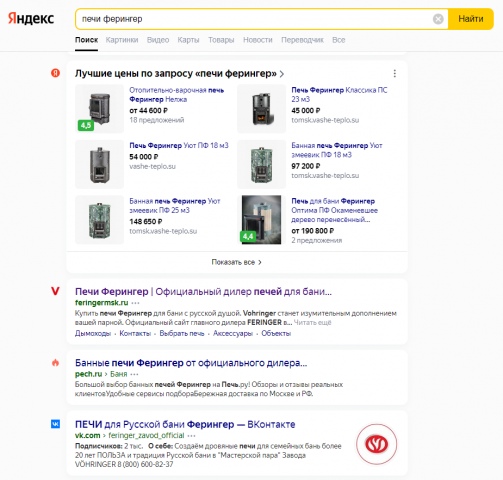This screenshot has height=480, width=503.
Task: Click the flame favicon of pech.ru result
Action: (55, 363)
